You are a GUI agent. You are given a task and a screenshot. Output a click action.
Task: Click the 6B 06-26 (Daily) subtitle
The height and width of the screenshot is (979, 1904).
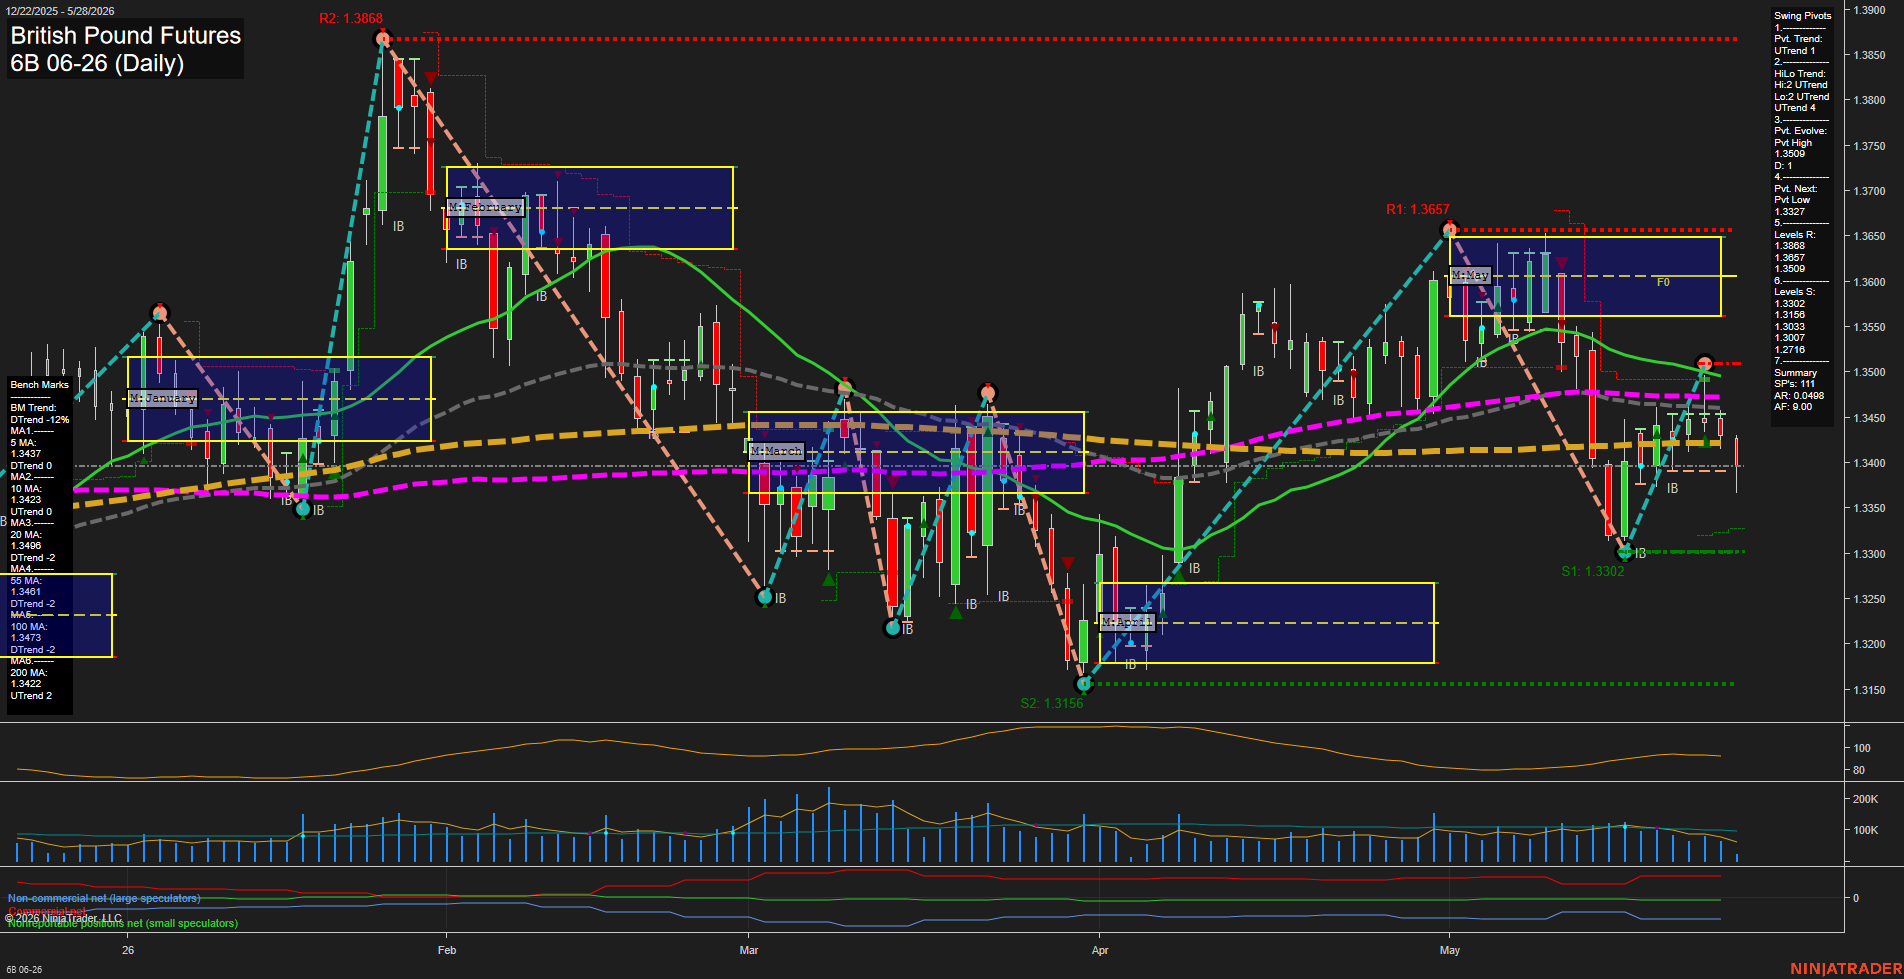(x=97, y=63)
